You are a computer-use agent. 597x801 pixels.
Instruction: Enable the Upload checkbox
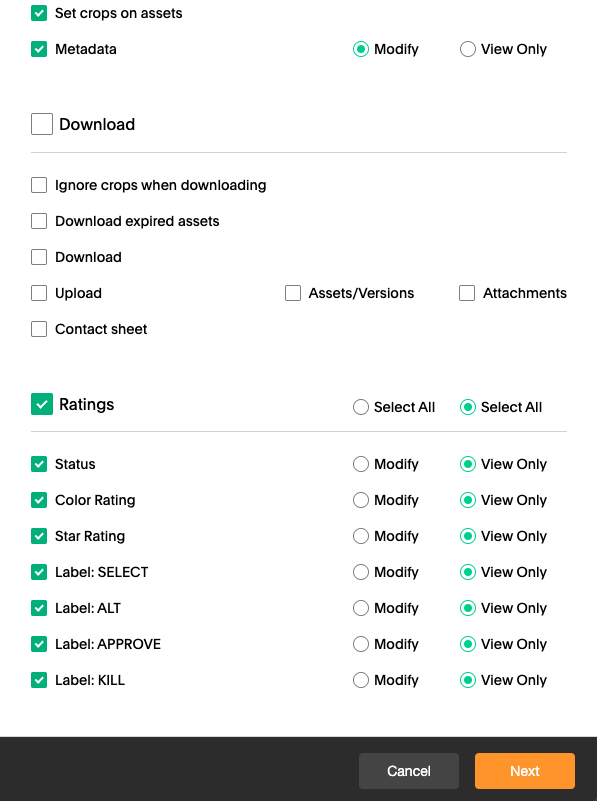tap(39, 293)
